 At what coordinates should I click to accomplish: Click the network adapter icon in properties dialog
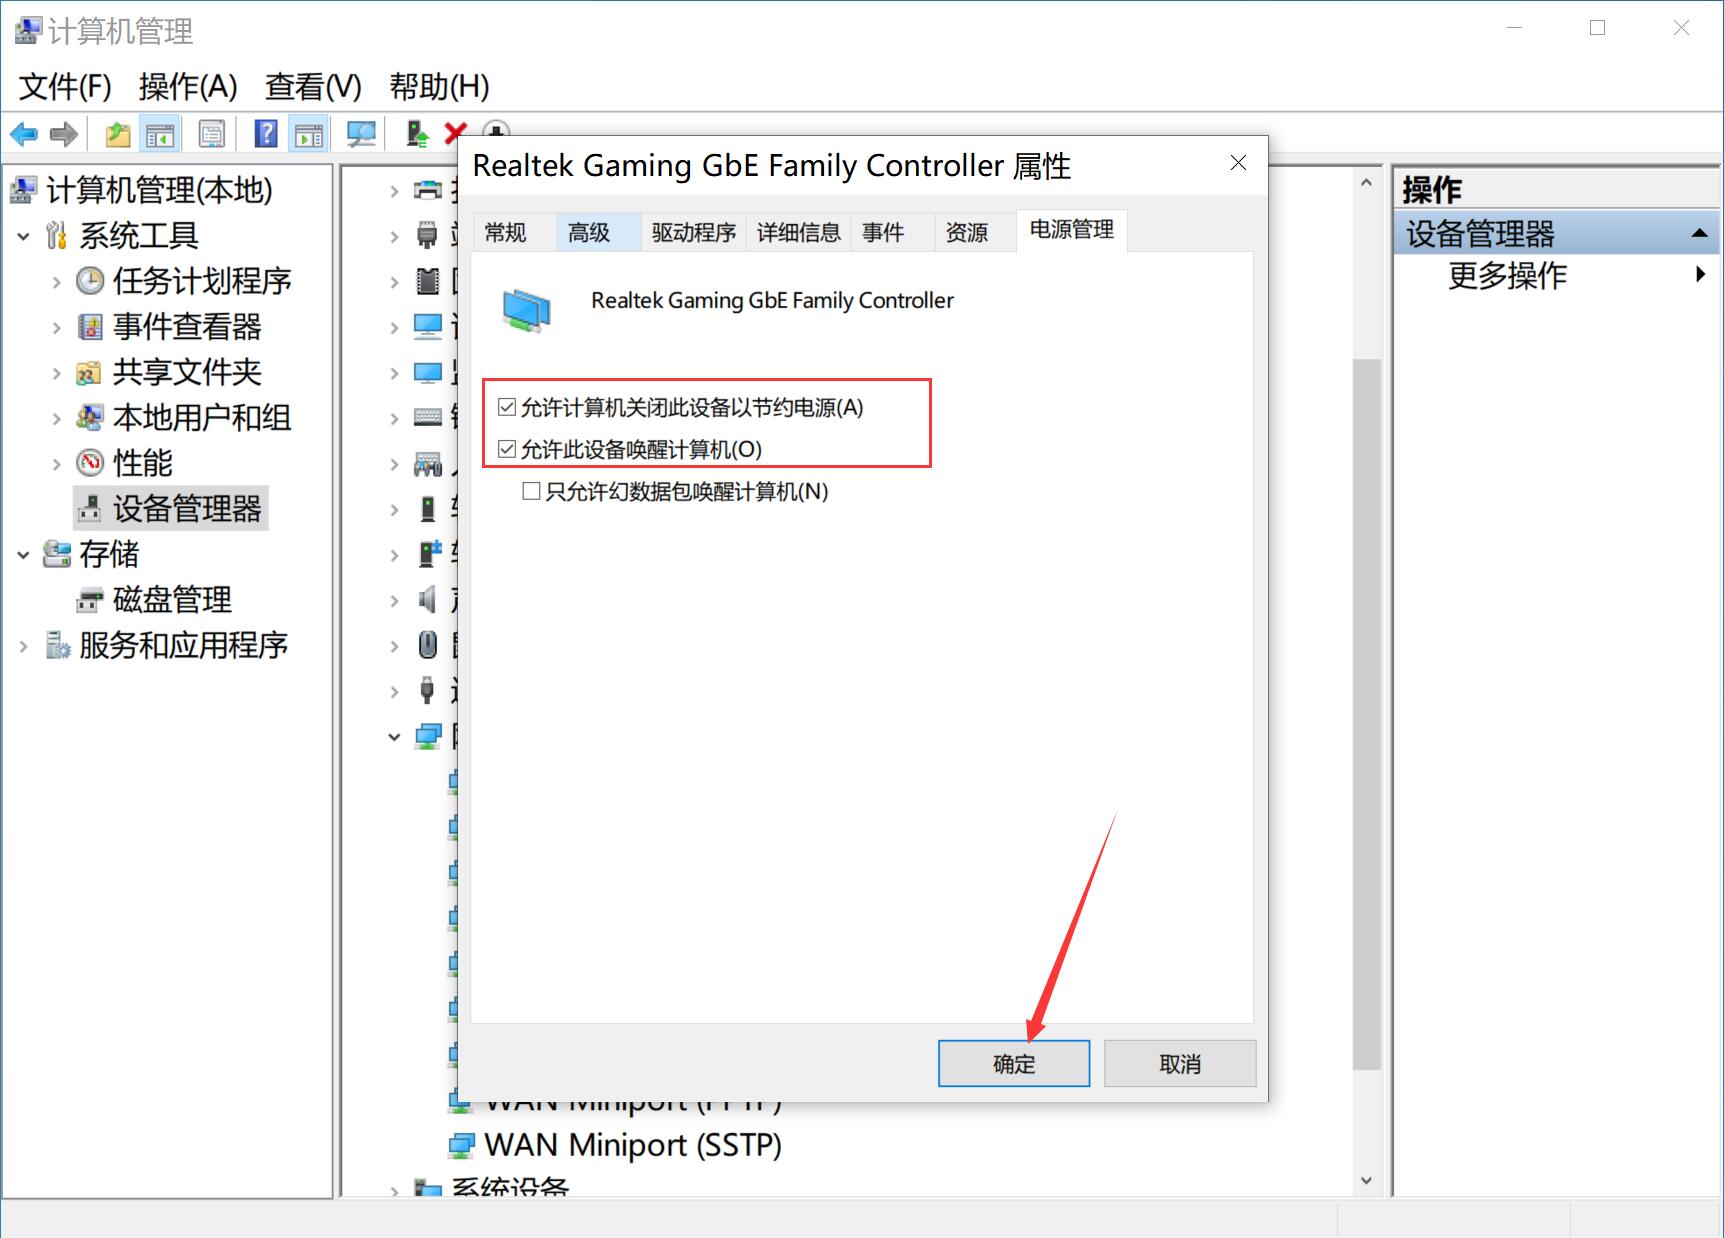(x=527, y=311)
